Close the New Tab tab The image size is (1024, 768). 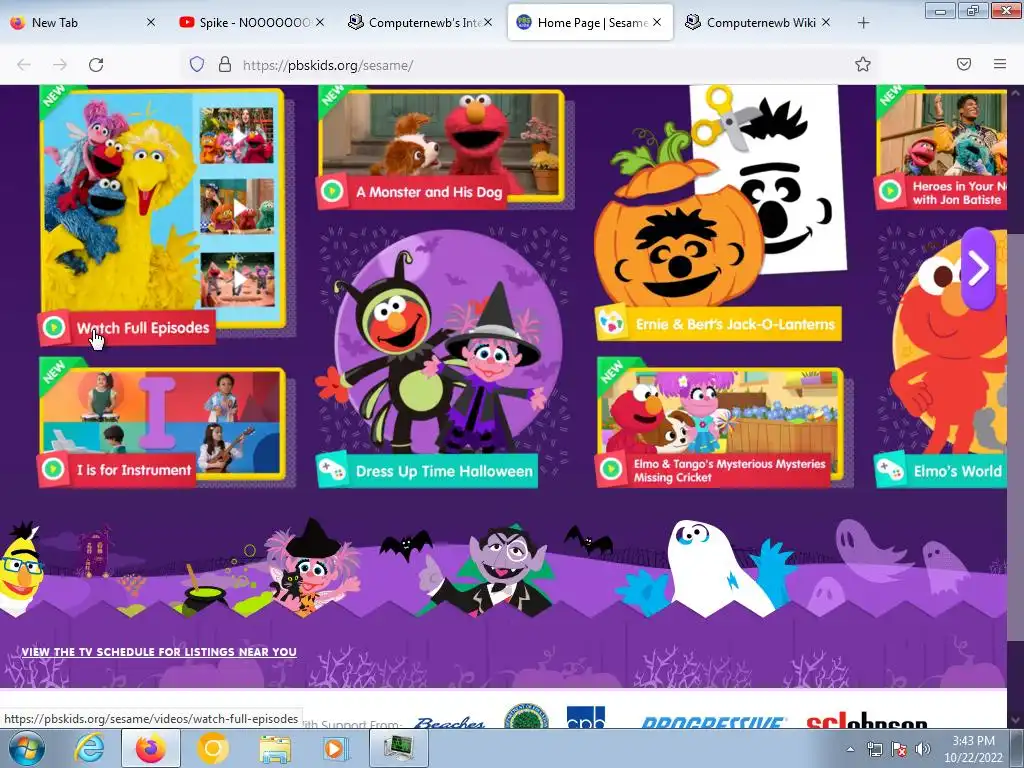point(151,23)
